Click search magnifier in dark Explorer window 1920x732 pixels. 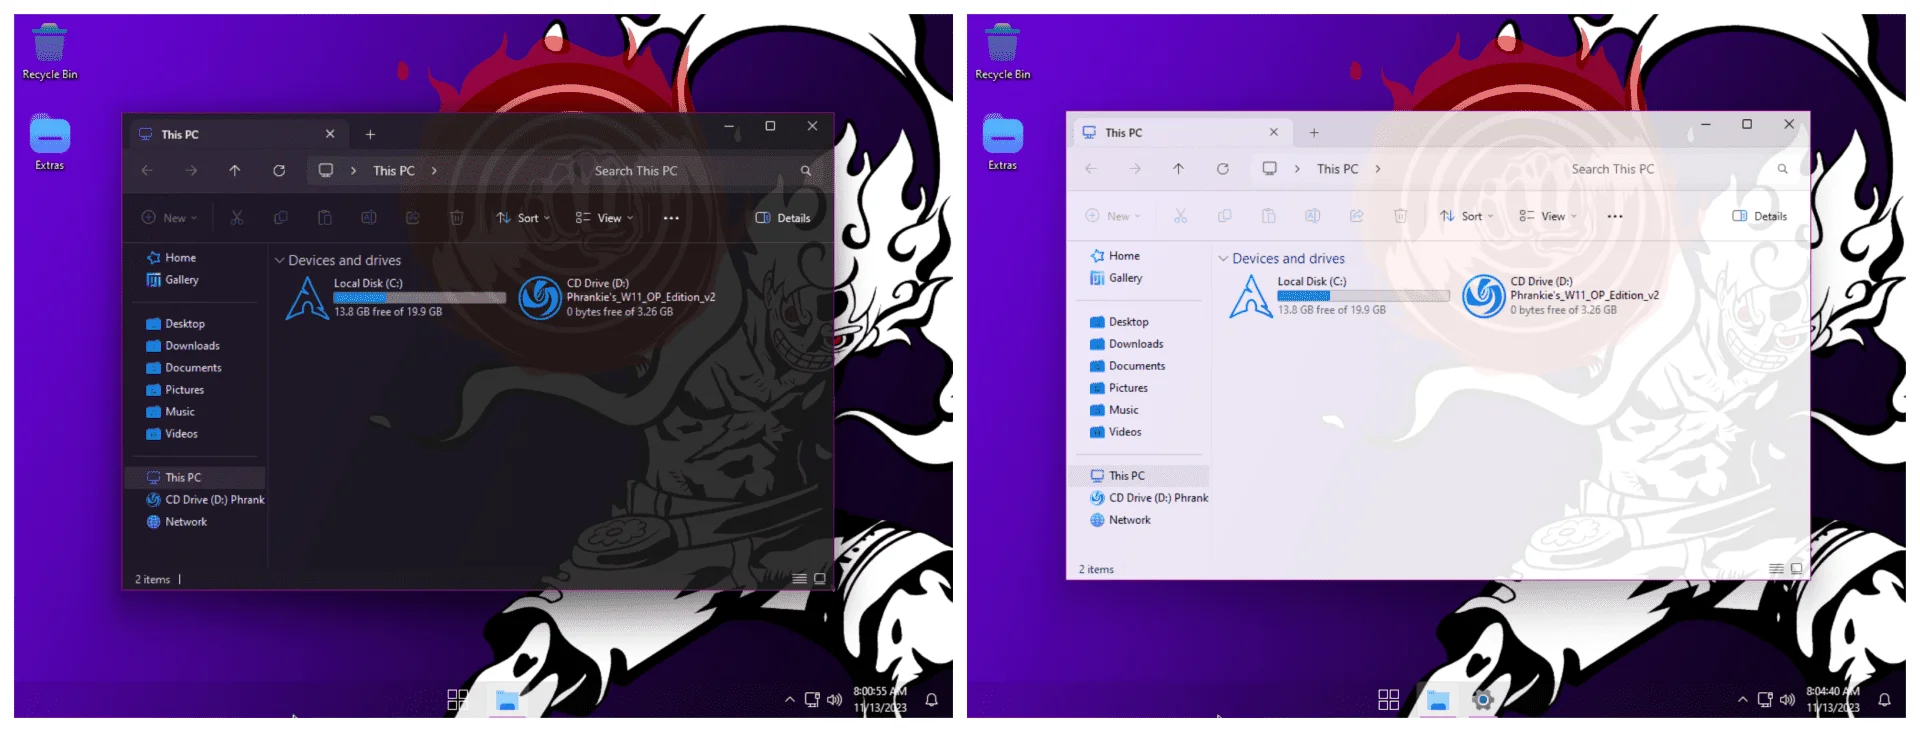point(806,171)
